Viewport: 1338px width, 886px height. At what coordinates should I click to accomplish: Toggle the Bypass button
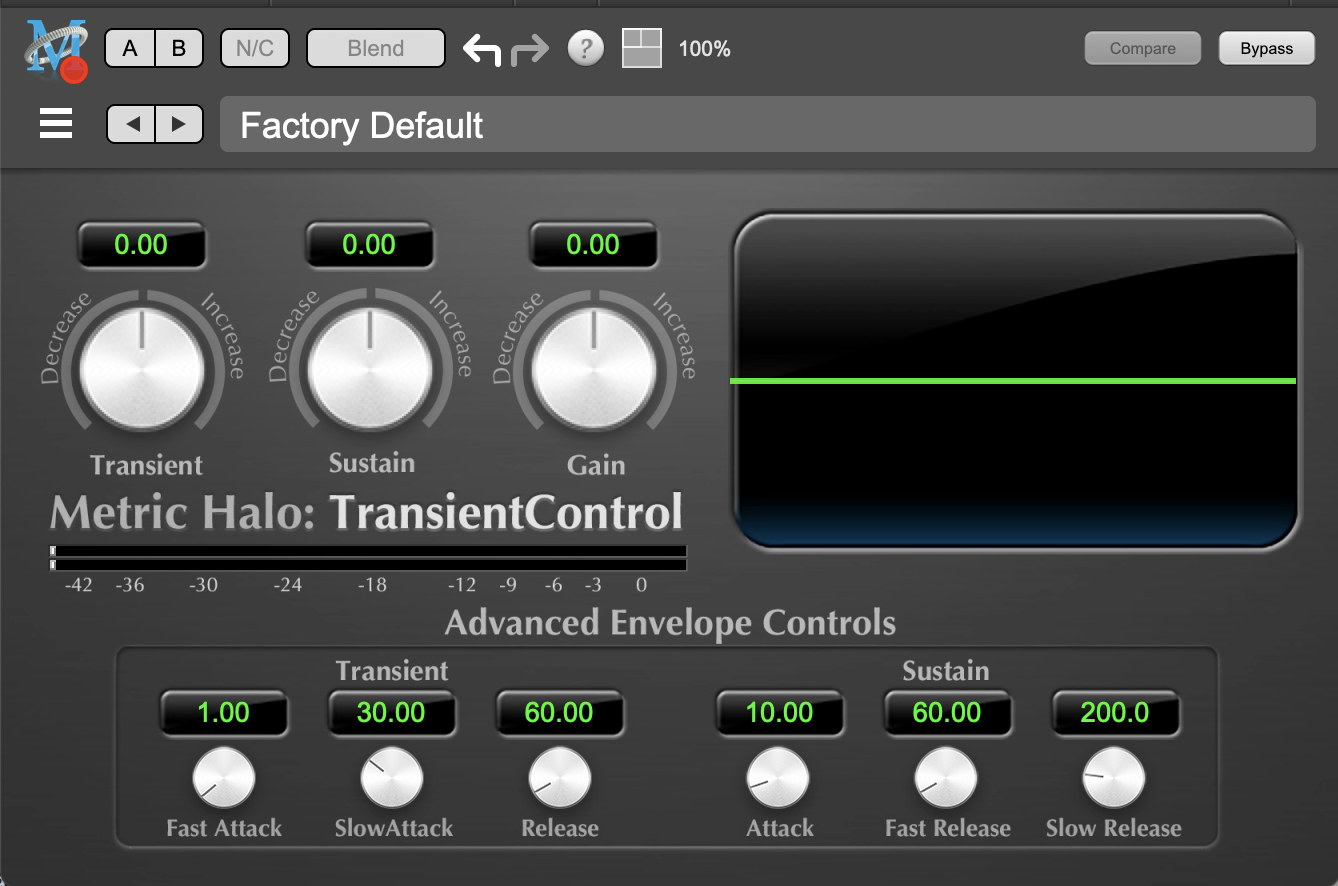(x=1266, y=47)
